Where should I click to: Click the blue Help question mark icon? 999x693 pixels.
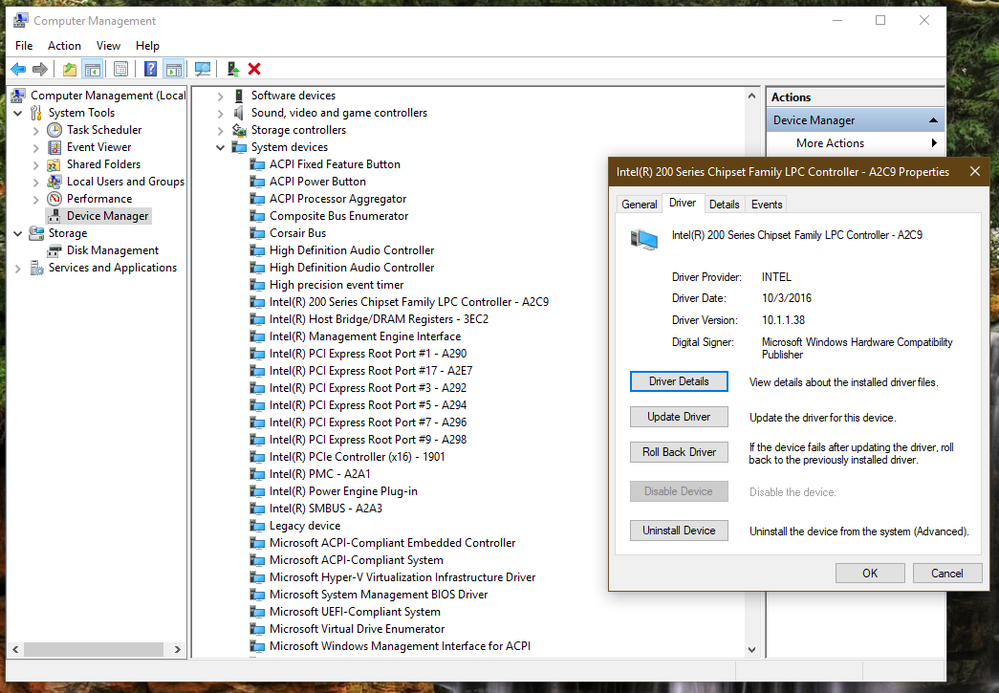pos(150,69)
